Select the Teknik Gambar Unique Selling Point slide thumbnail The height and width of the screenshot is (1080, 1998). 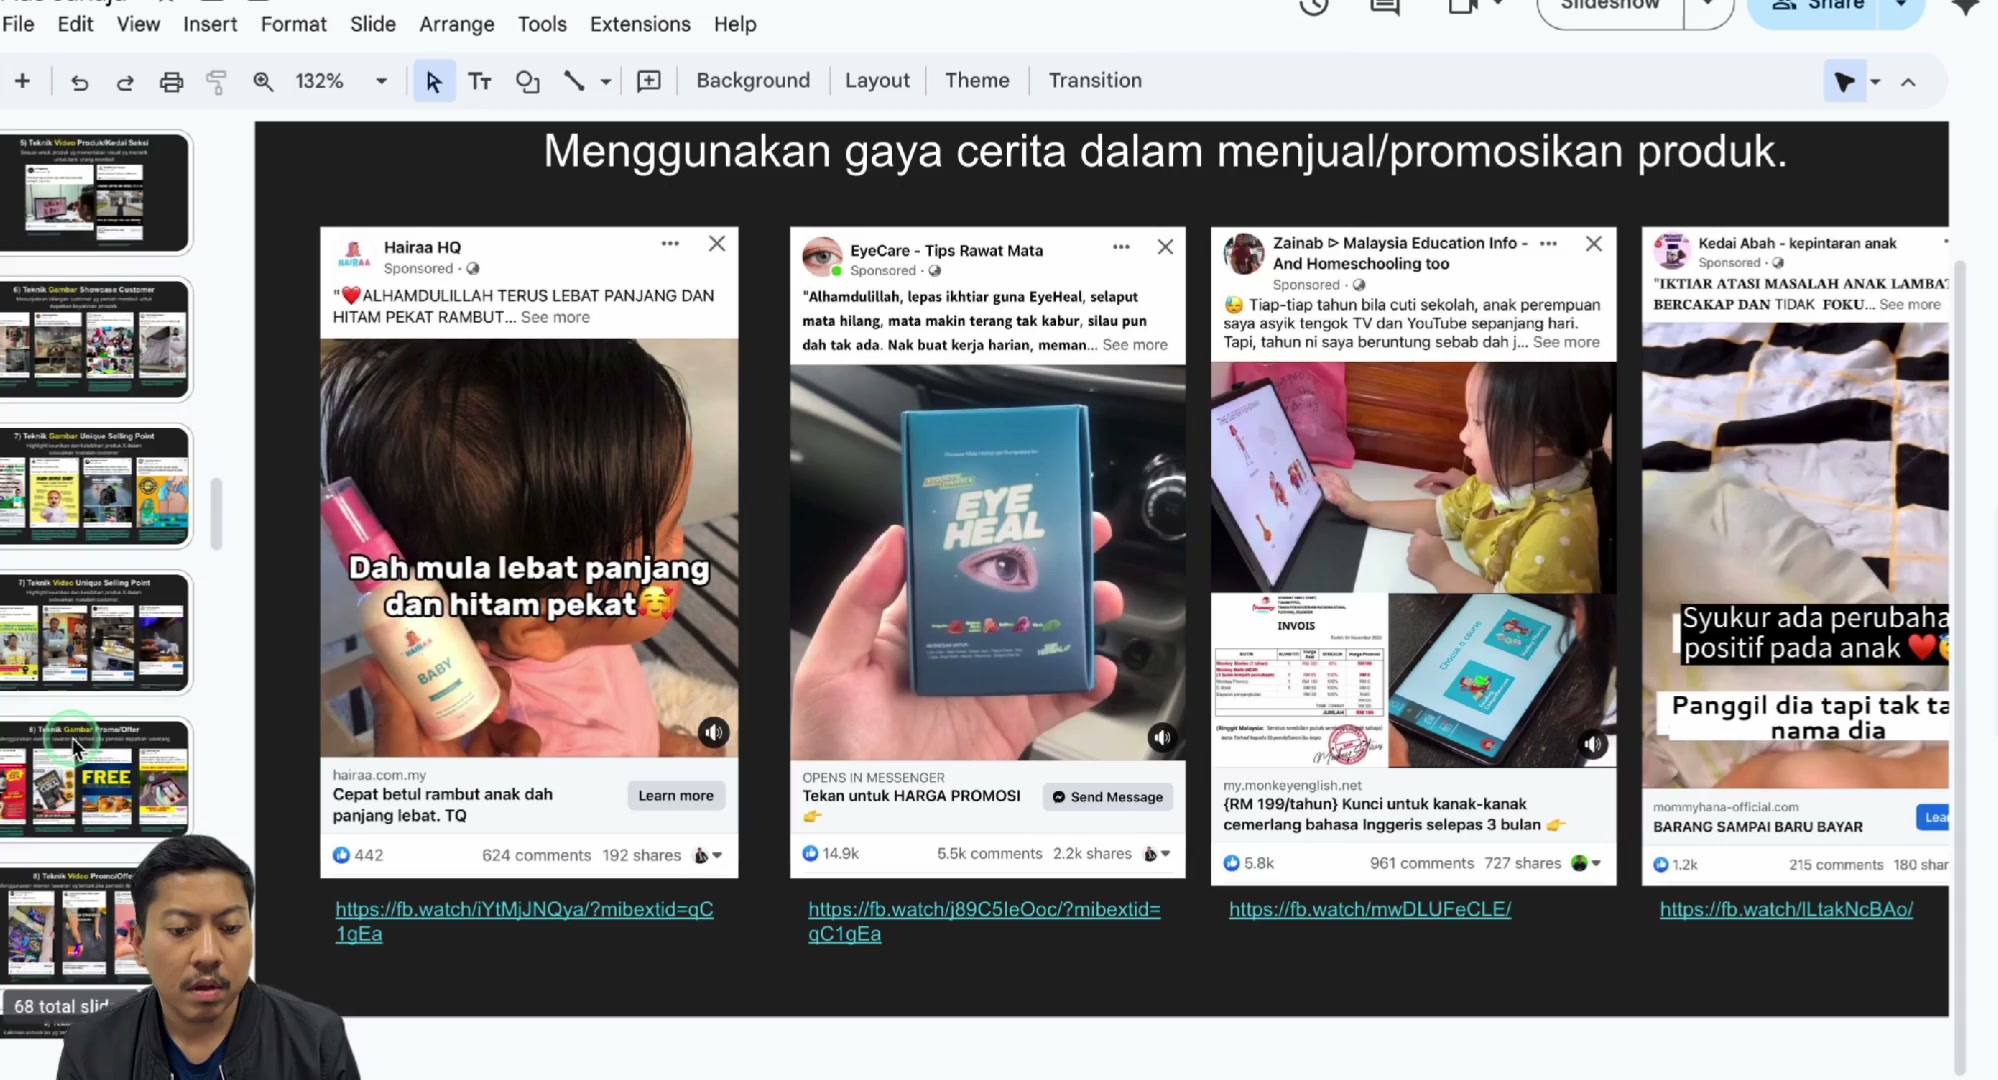[95, 485]
